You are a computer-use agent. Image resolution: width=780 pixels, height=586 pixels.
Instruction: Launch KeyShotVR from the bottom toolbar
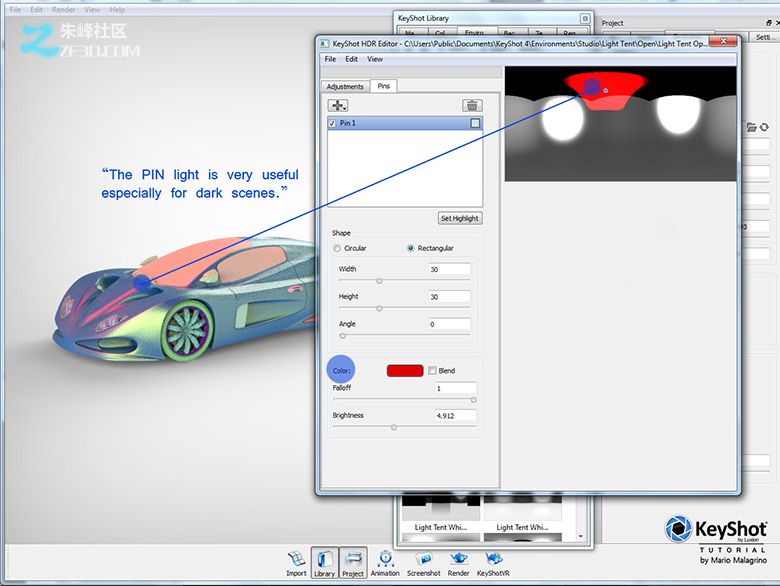[x=493, y=564]
